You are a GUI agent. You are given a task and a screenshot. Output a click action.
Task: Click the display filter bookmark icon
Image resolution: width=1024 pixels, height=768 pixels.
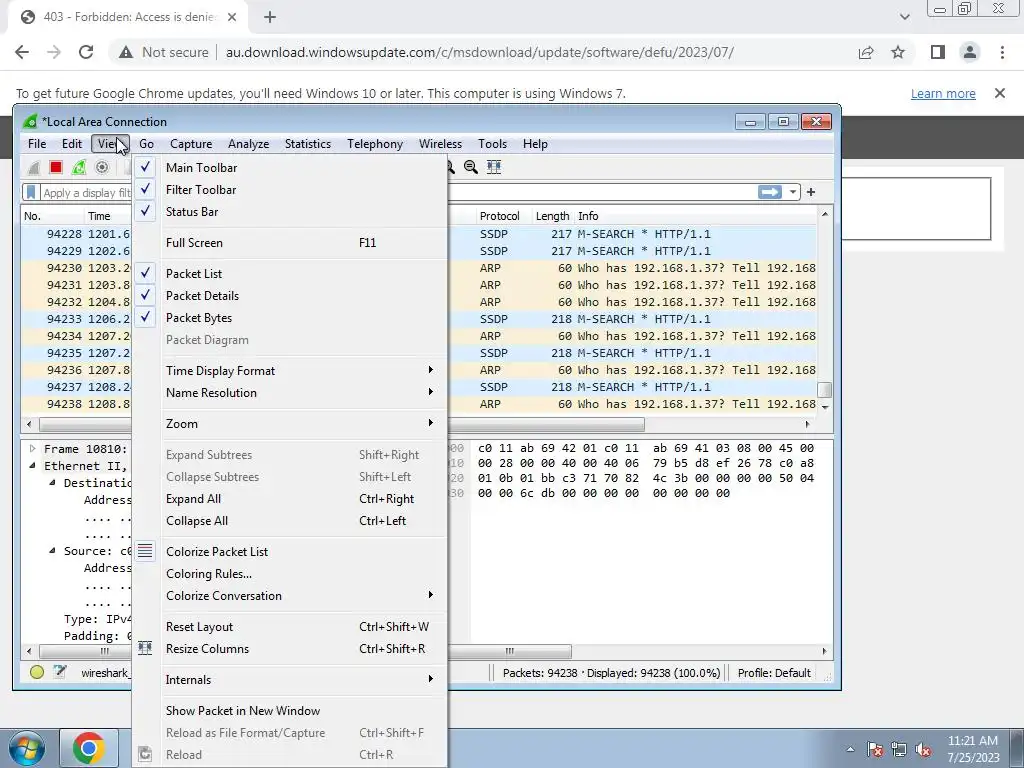click(31, 192)
